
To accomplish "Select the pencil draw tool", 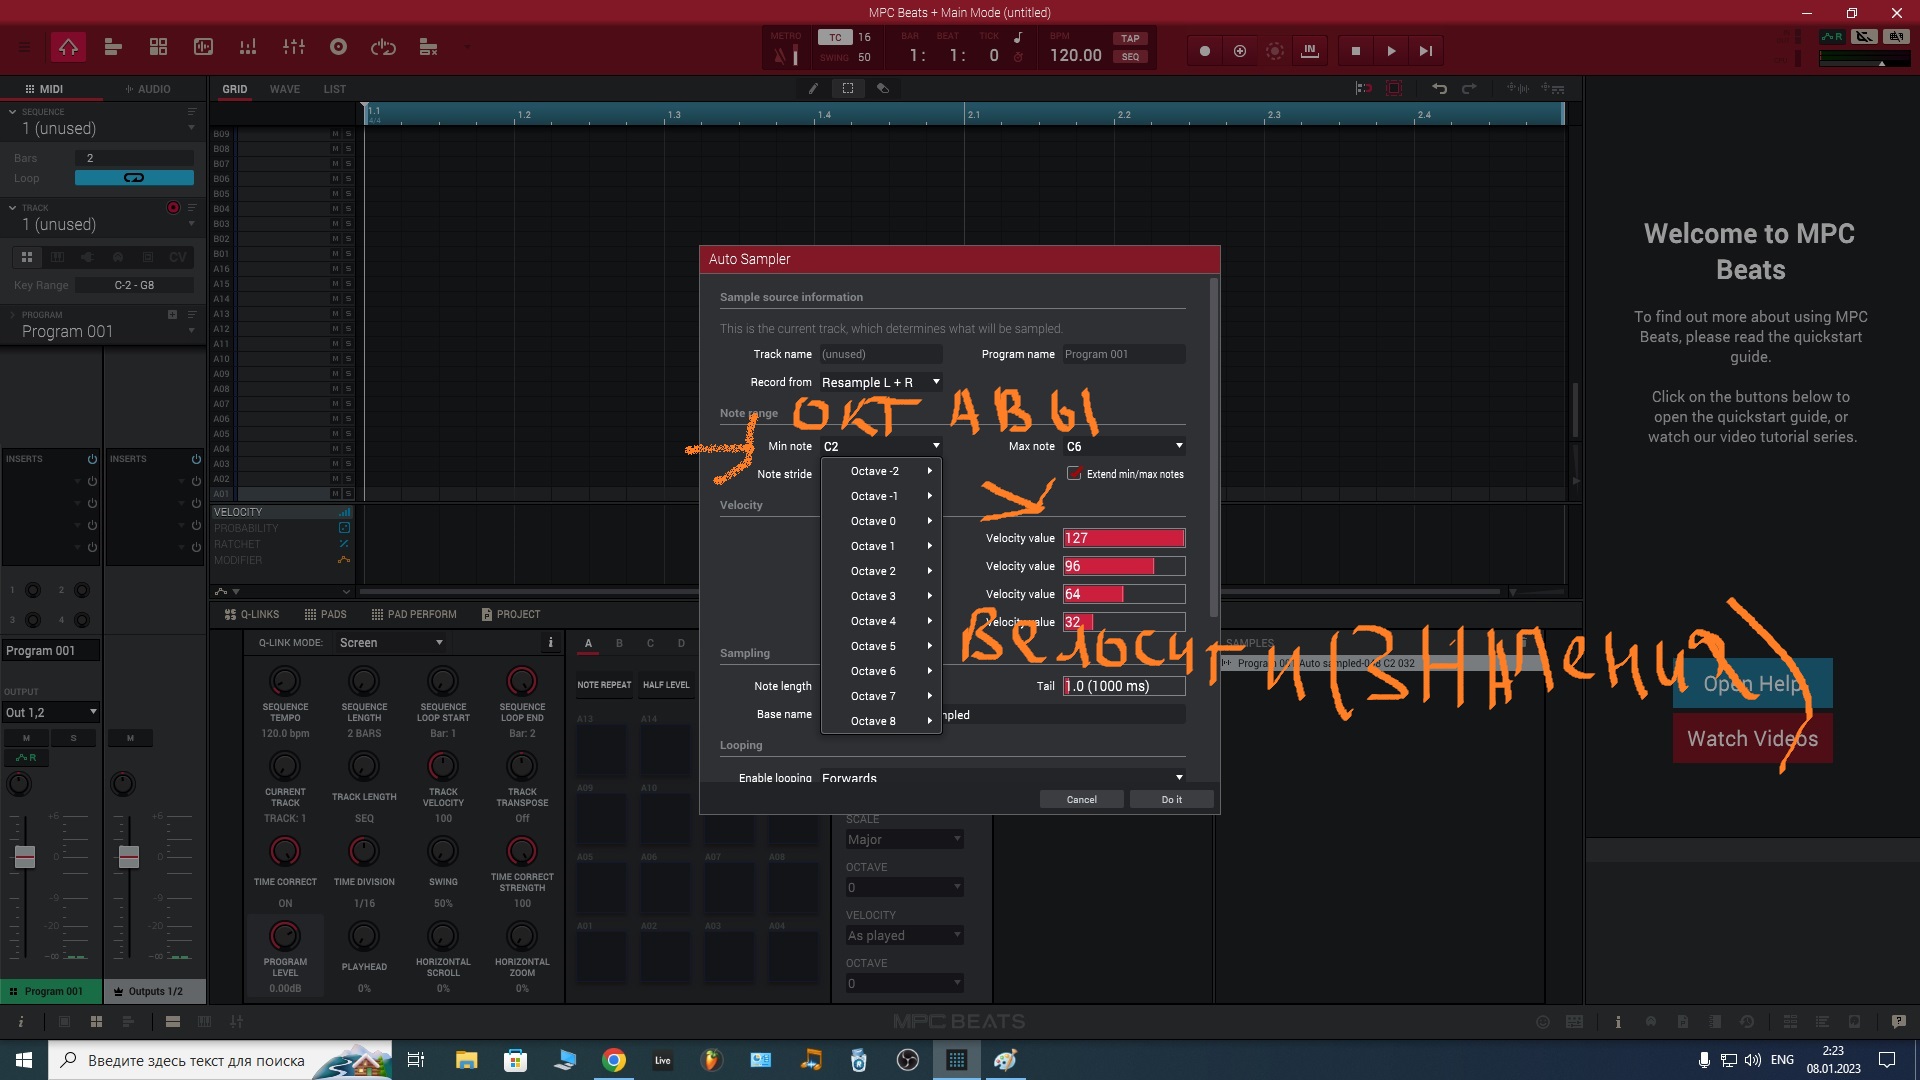I will [x=813, y=88].
